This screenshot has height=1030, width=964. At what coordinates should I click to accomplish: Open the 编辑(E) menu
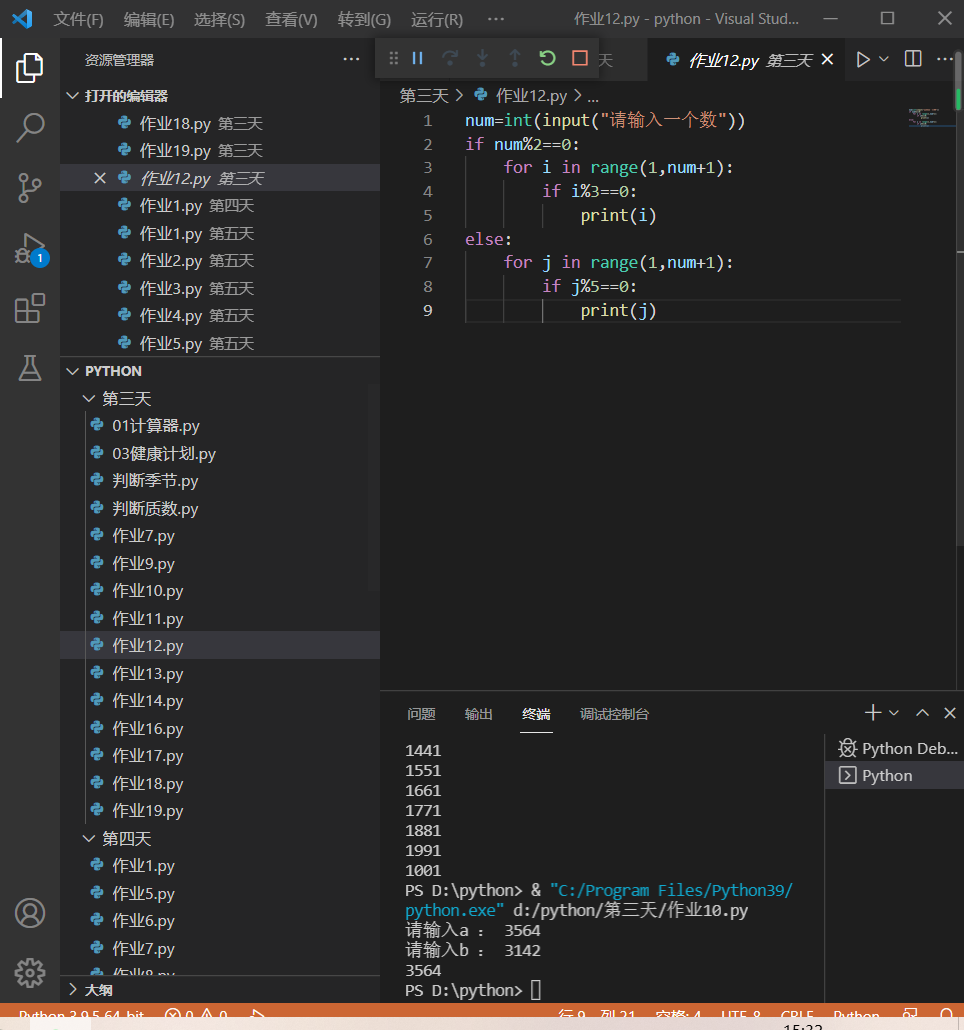click(x=149, y=19)
